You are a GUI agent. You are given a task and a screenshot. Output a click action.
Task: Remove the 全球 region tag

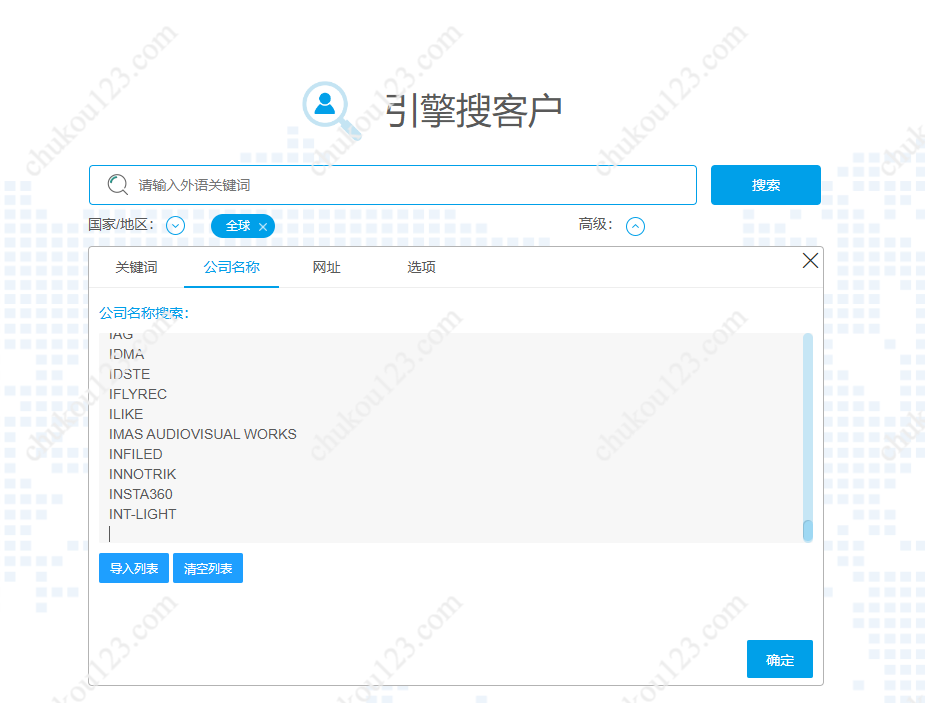263,227
